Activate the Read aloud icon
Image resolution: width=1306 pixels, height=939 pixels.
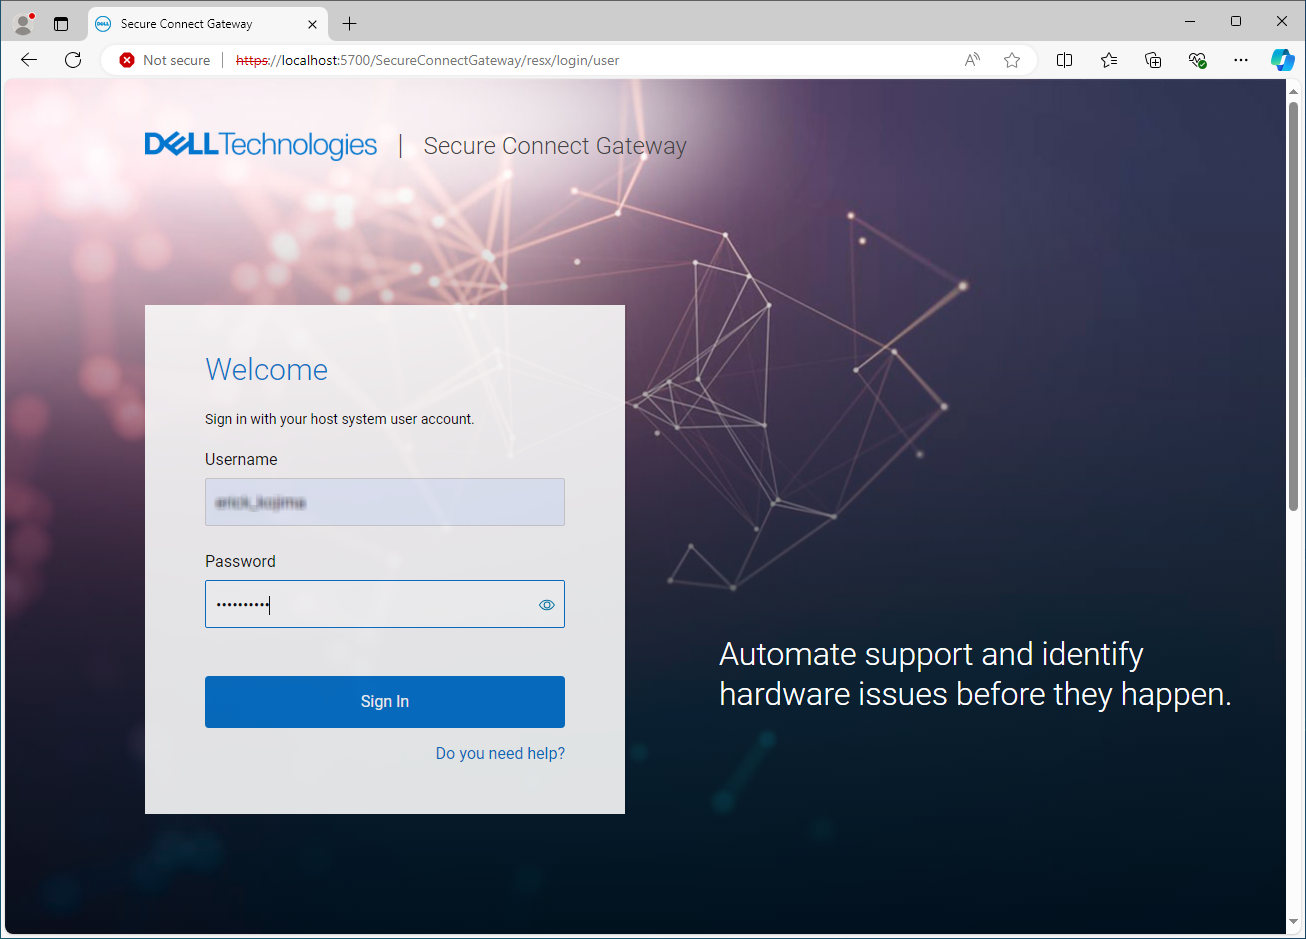(971, 60)
